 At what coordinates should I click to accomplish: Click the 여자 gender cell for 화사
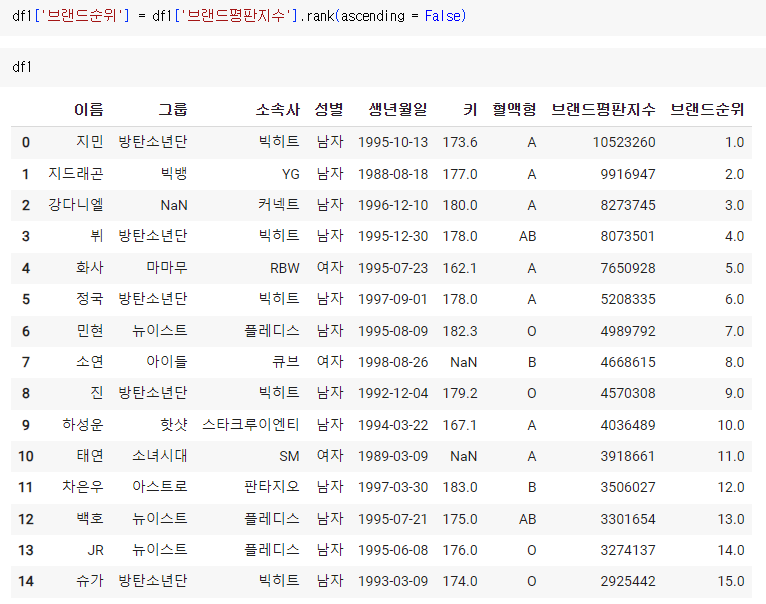pyautogui.click(x=330, y=268)
